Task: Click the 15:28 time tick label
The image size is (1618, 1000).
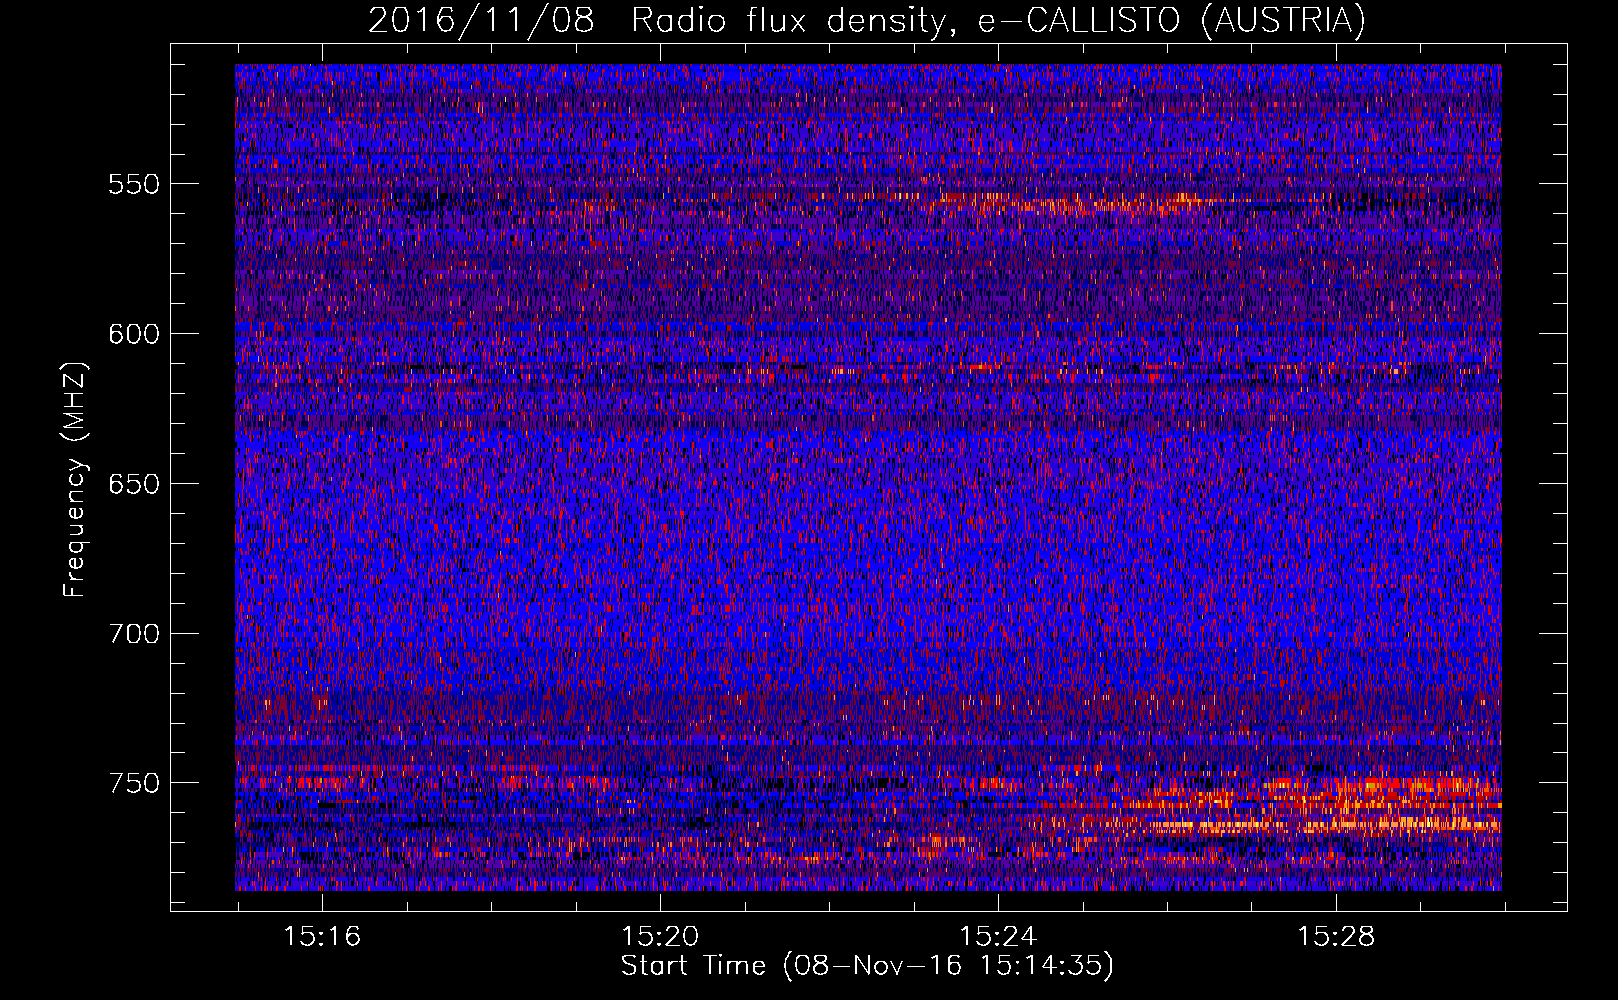Action: (1336, 937)
